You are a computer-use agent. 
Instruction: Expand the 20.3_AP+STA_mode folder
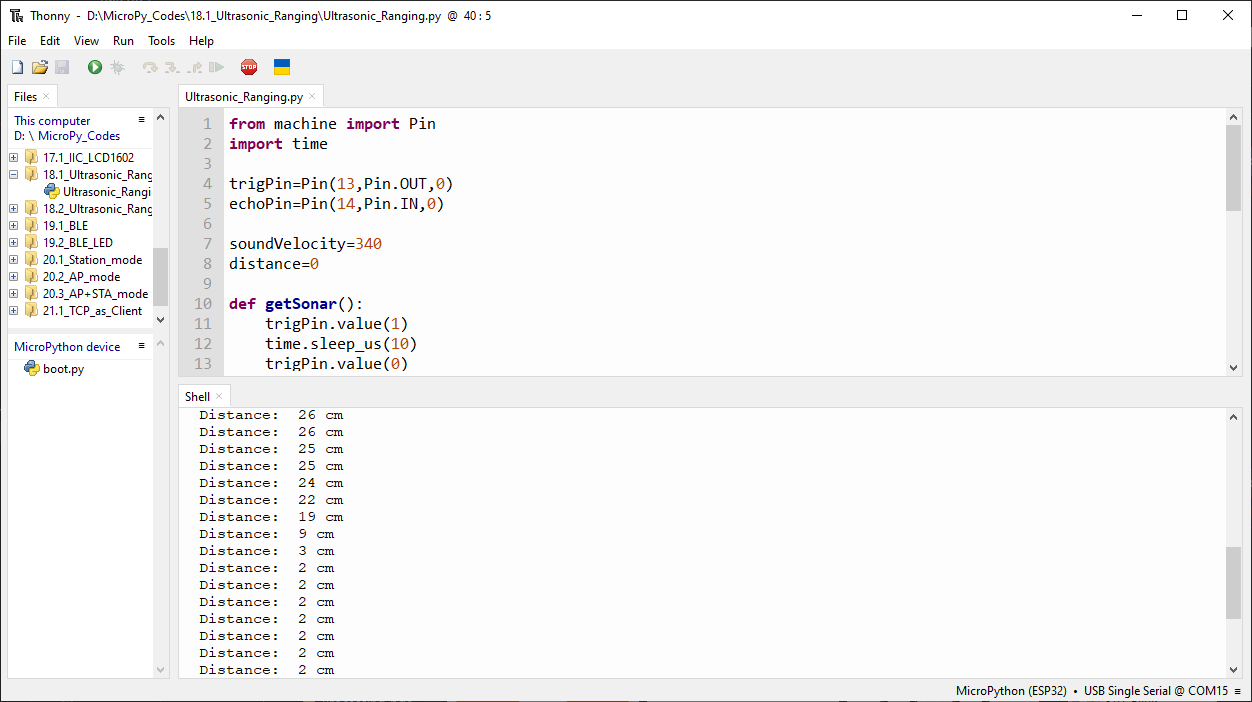click(14, 294)
